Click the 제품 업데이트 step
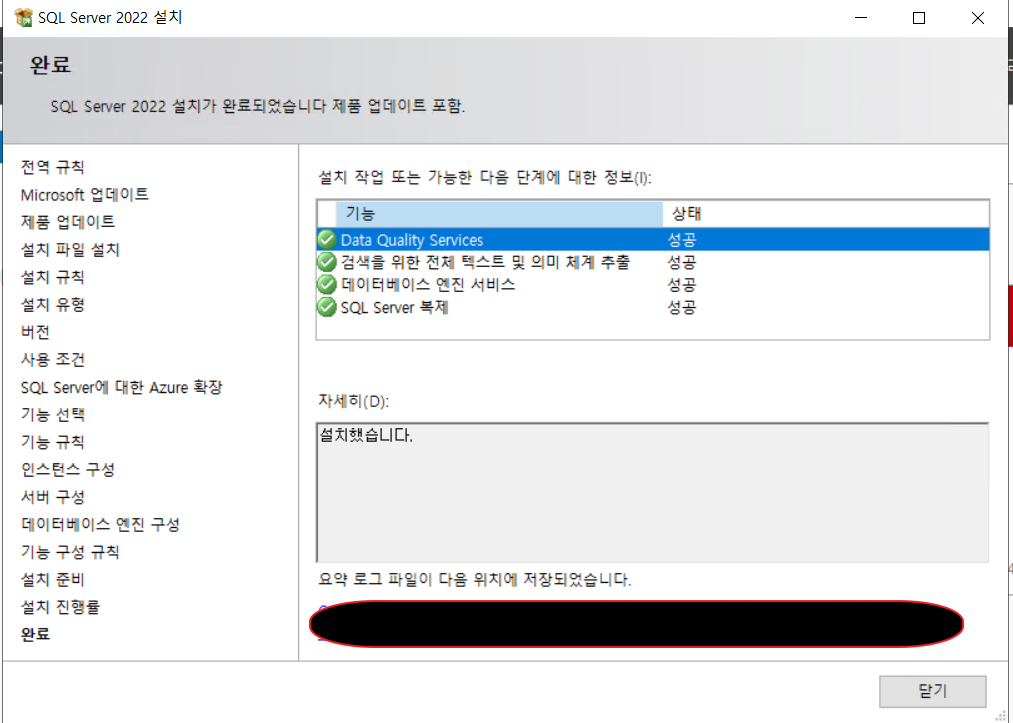1013x723 pixels. tap(68, 222)
